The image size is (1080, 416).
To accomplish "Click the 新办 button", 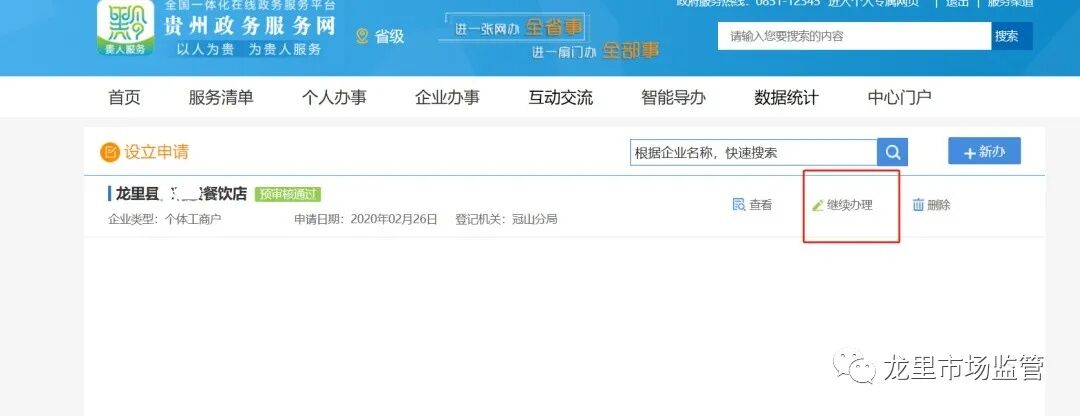I will pos(984,152).
